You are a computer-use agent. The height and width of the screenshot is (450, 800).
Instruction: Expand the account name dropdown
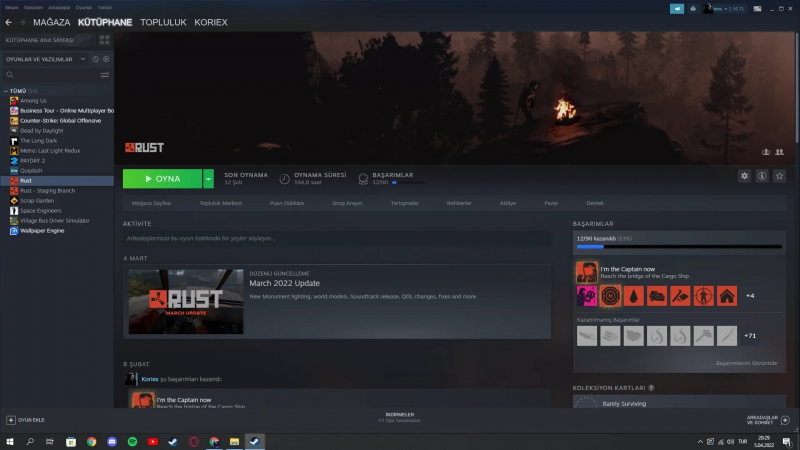coord(724,9)
